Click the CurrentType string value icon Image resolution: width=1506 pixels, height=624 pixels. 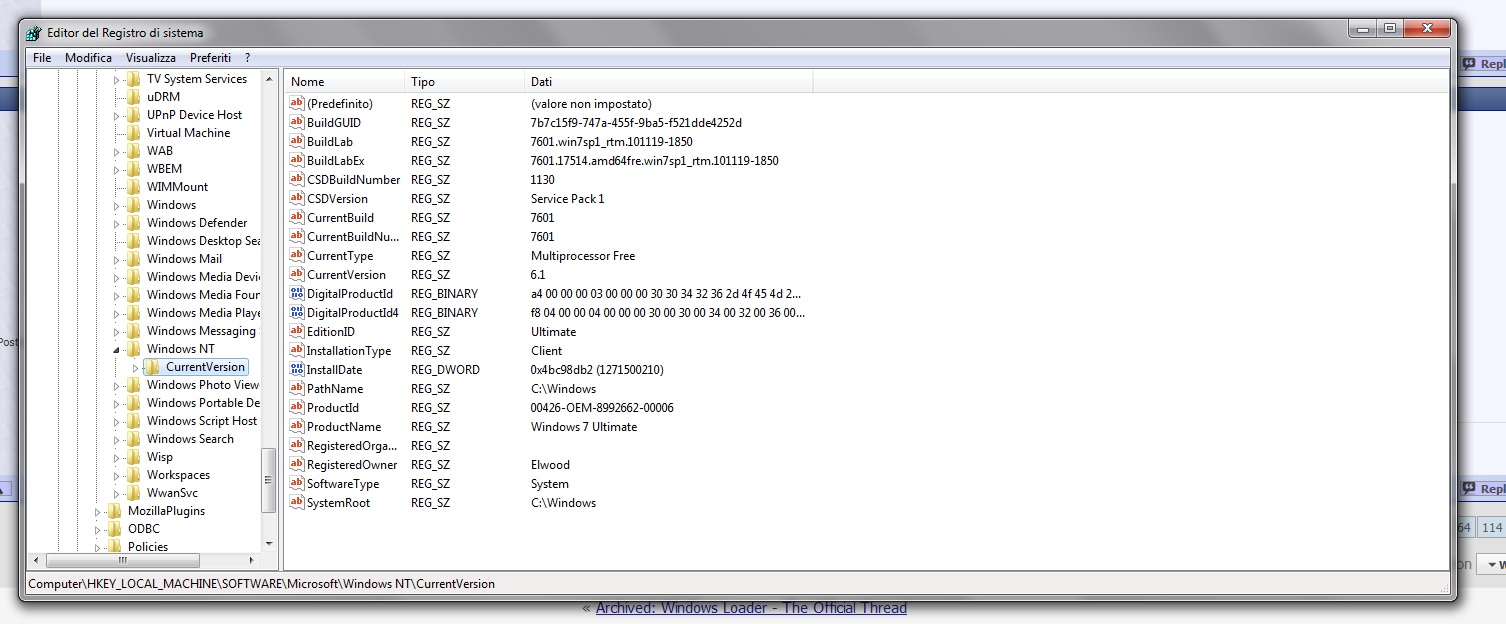[296, 255]
